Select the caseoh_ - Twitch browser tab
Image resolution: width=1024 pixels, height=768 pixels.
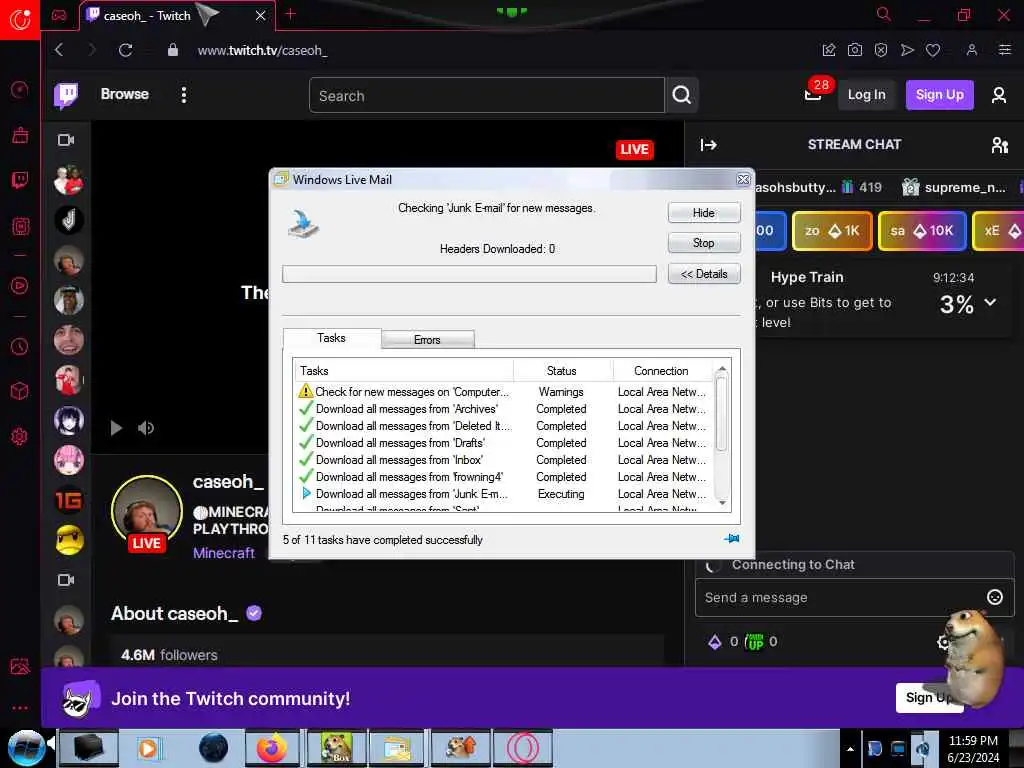(x=176, y=16)
